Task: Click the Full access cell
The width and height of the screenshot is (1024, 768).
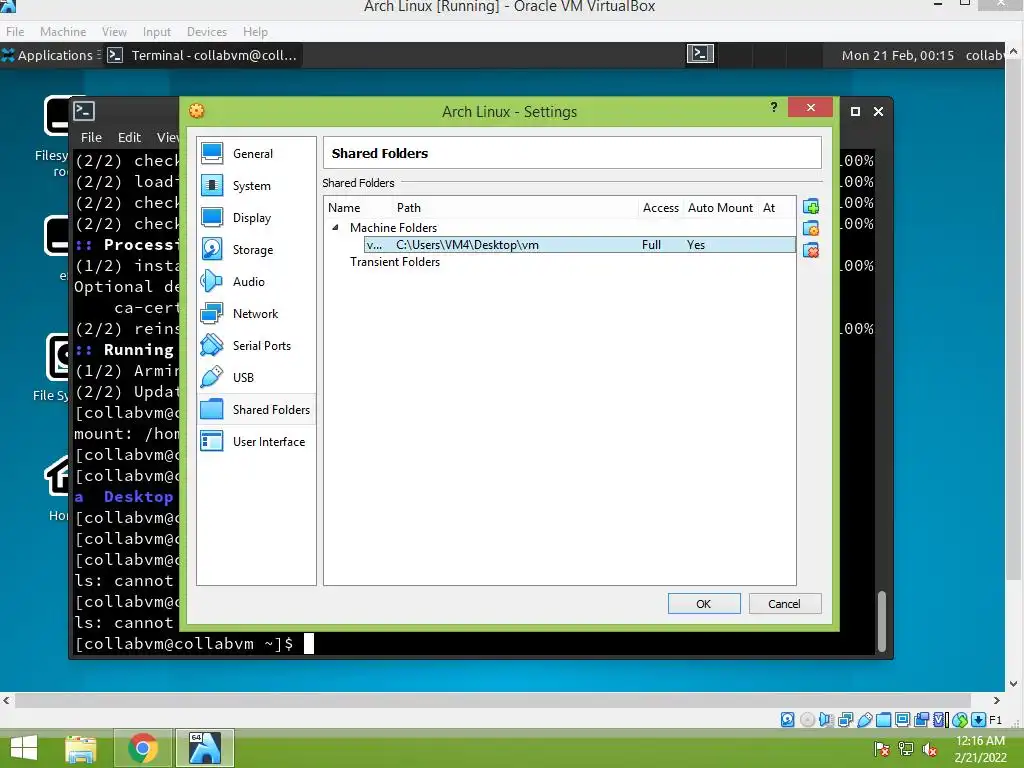Action: coord(651,245)
